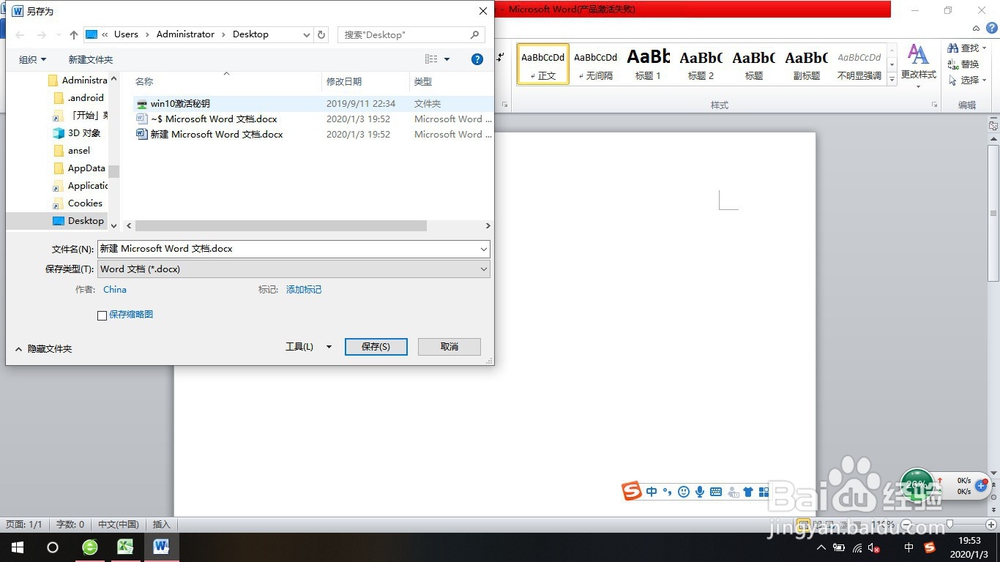Screen dimensions: 1000x562
Task: Change the file view layout icon
Action: 431,59
